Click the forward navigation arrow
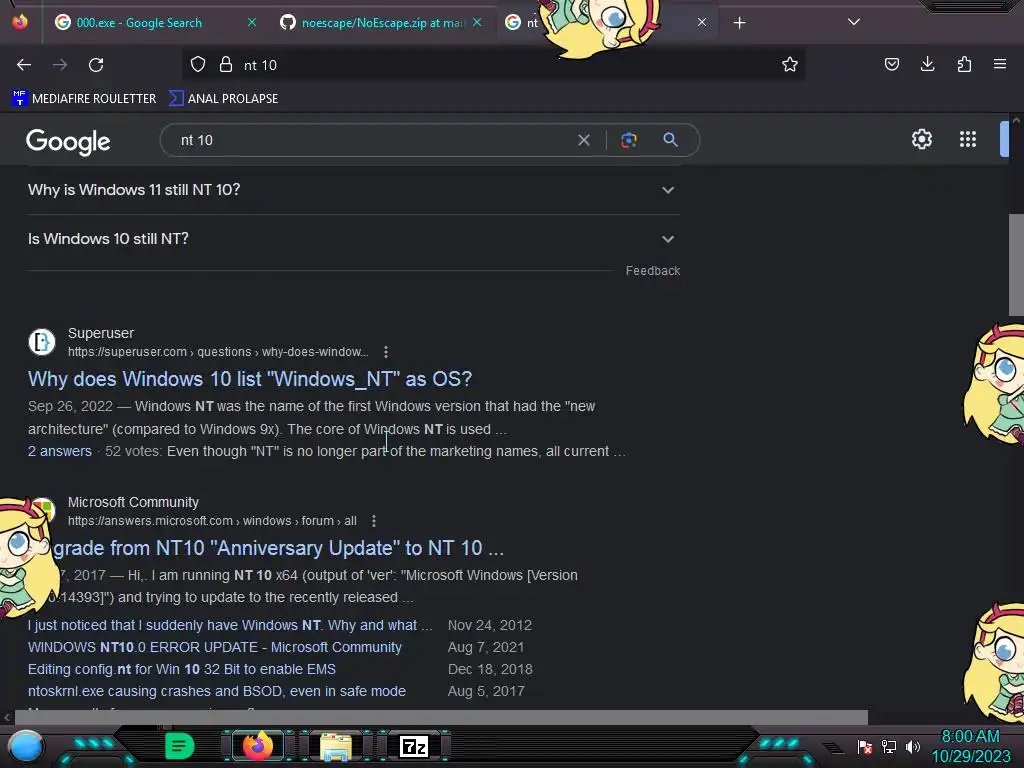The height and width of the screenshot is (768, 1024). click(60, 65)
